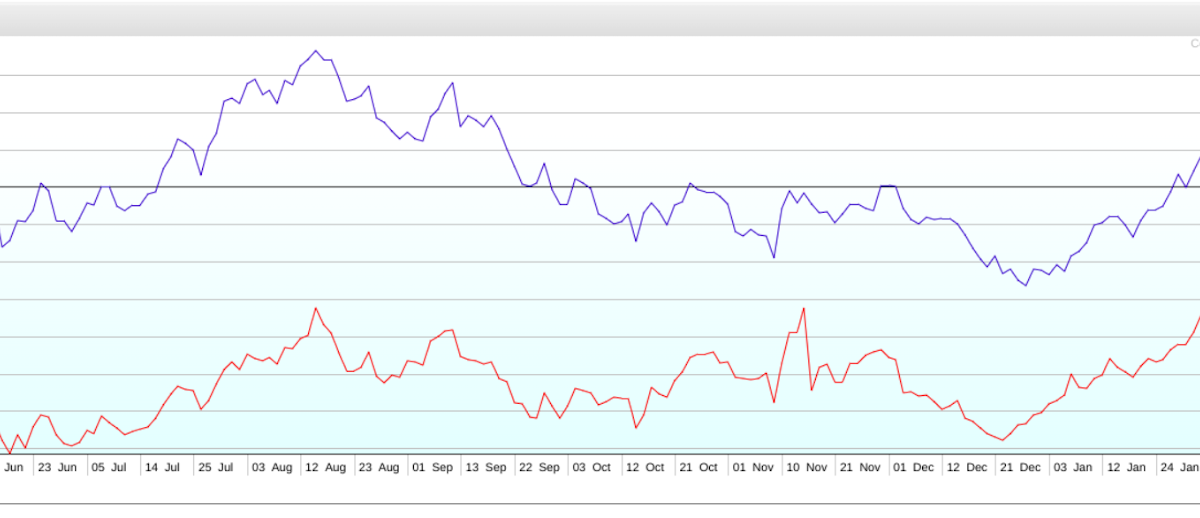Click the 01 Nov date label
Image resolution: width=1200 pixels, height=518 pixels.
tap(752, 467)
